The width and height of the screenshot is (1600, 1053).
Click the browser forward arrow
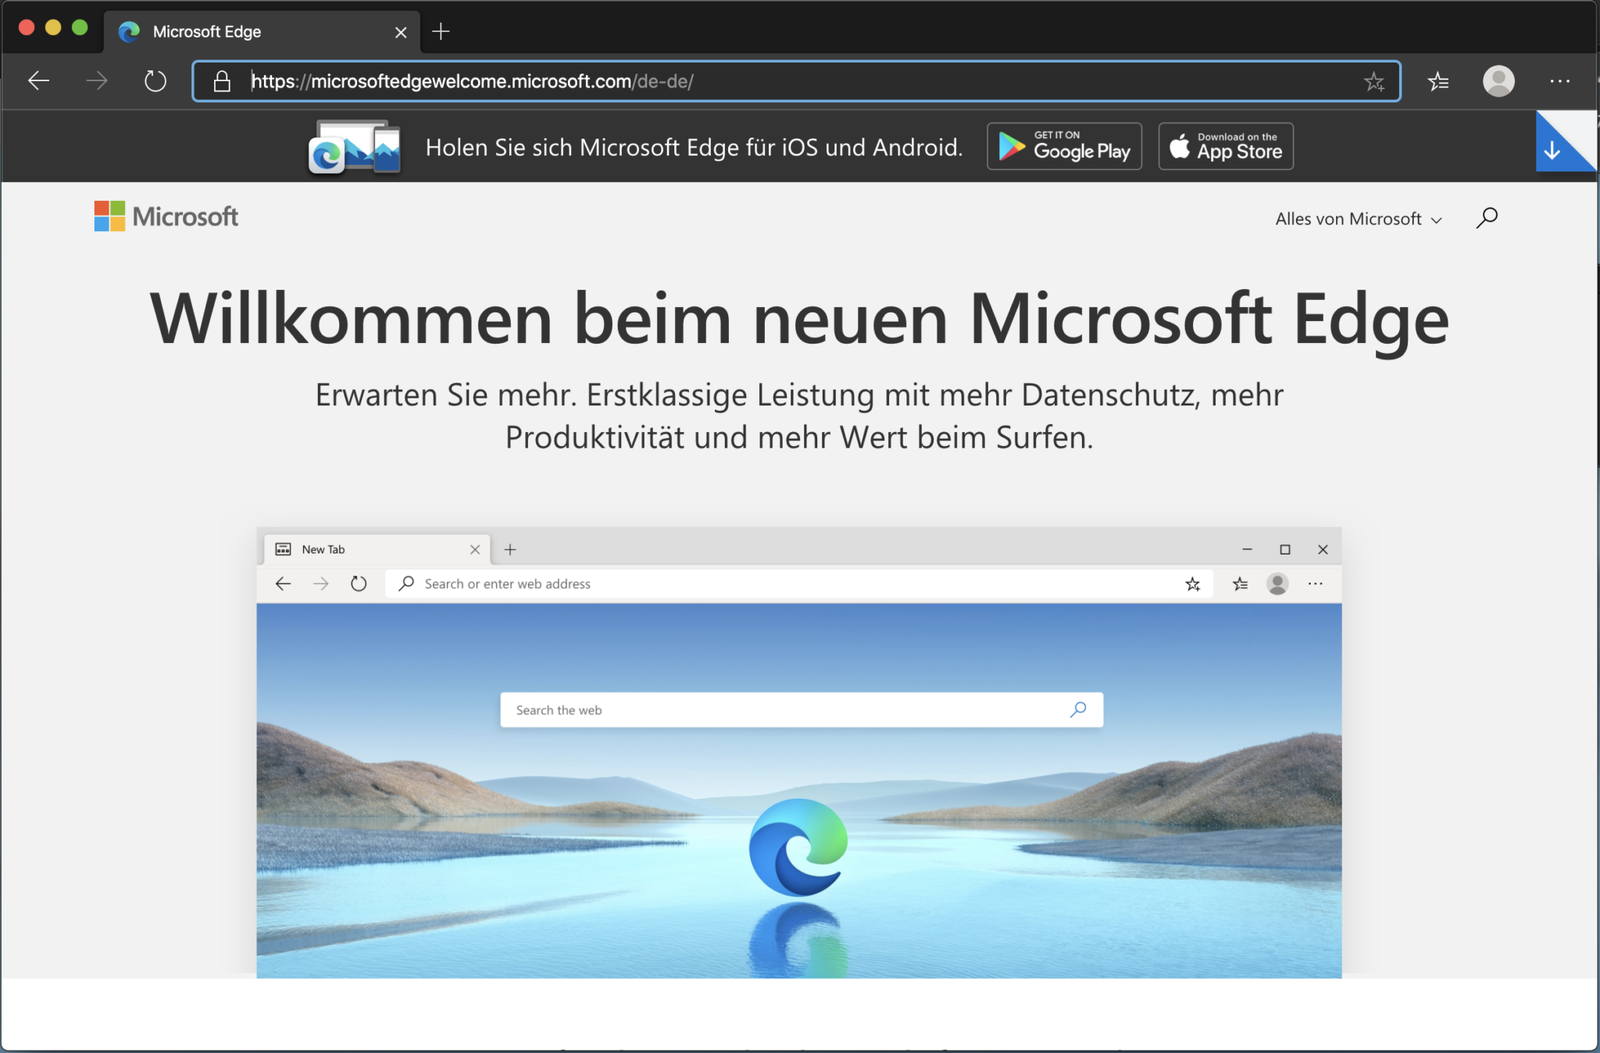[x=97, y=81]
